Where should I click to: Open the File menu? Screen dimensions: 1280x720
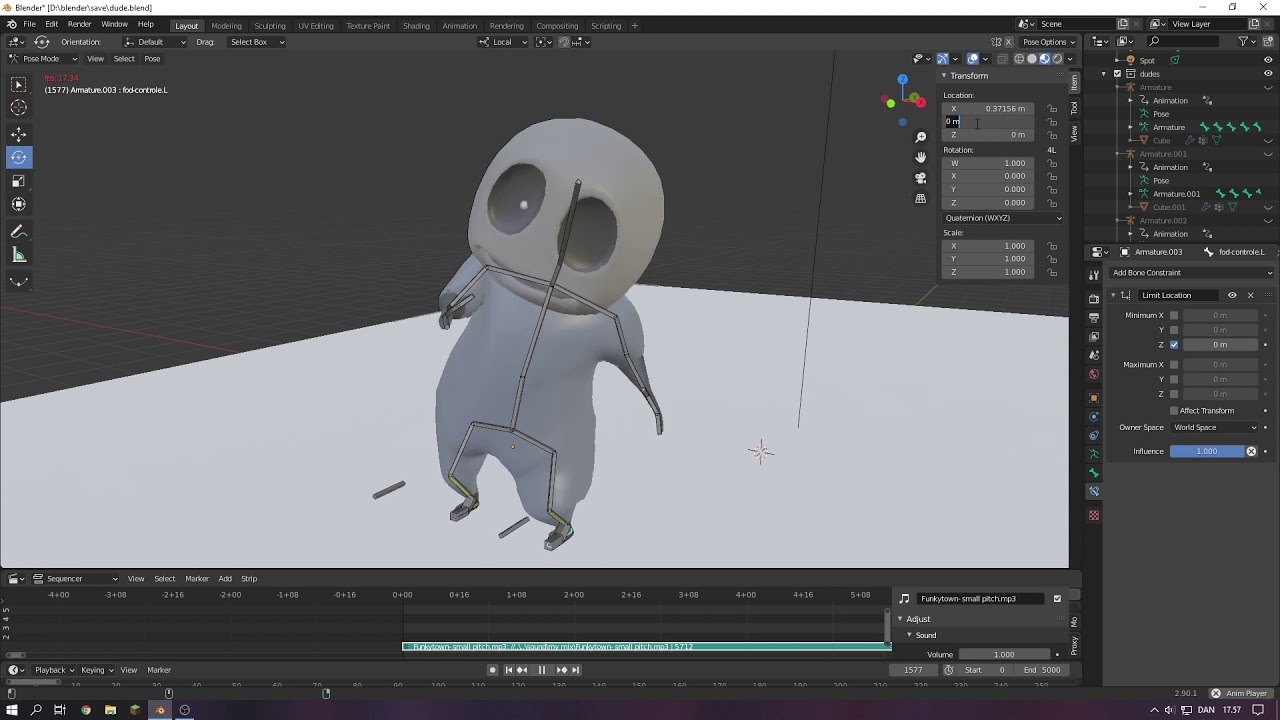[x=29, y=24]
